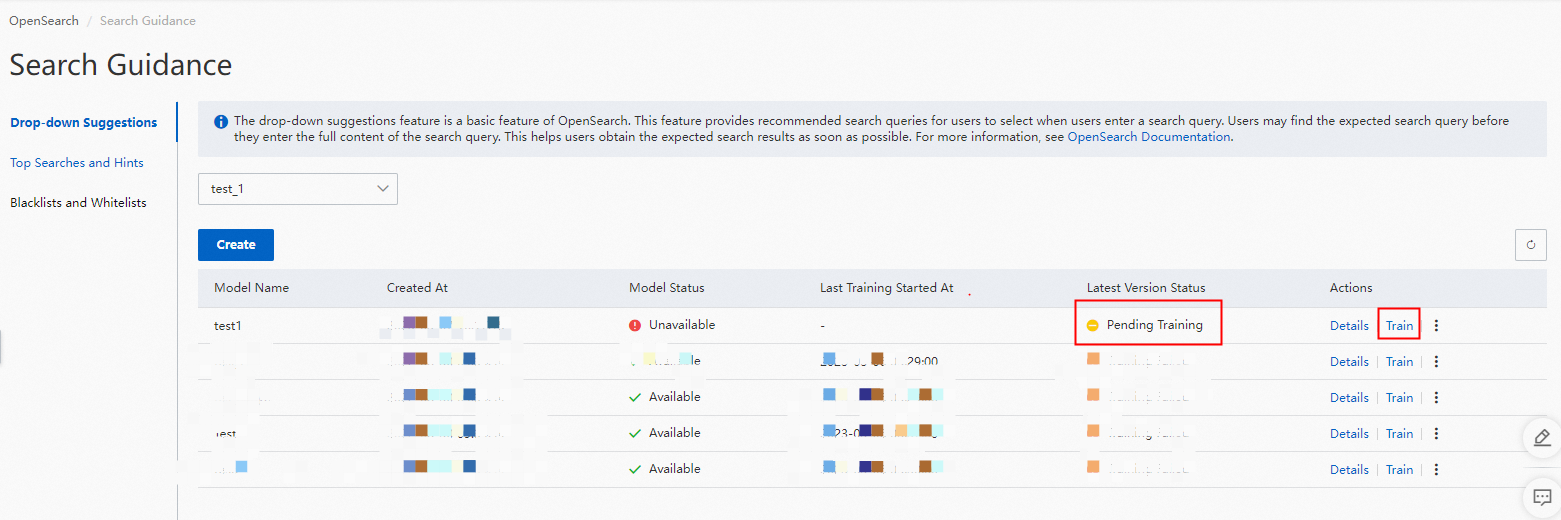Open more actions menu for test1 row
Viewport: 1561px width, 520px height.
1437,326
